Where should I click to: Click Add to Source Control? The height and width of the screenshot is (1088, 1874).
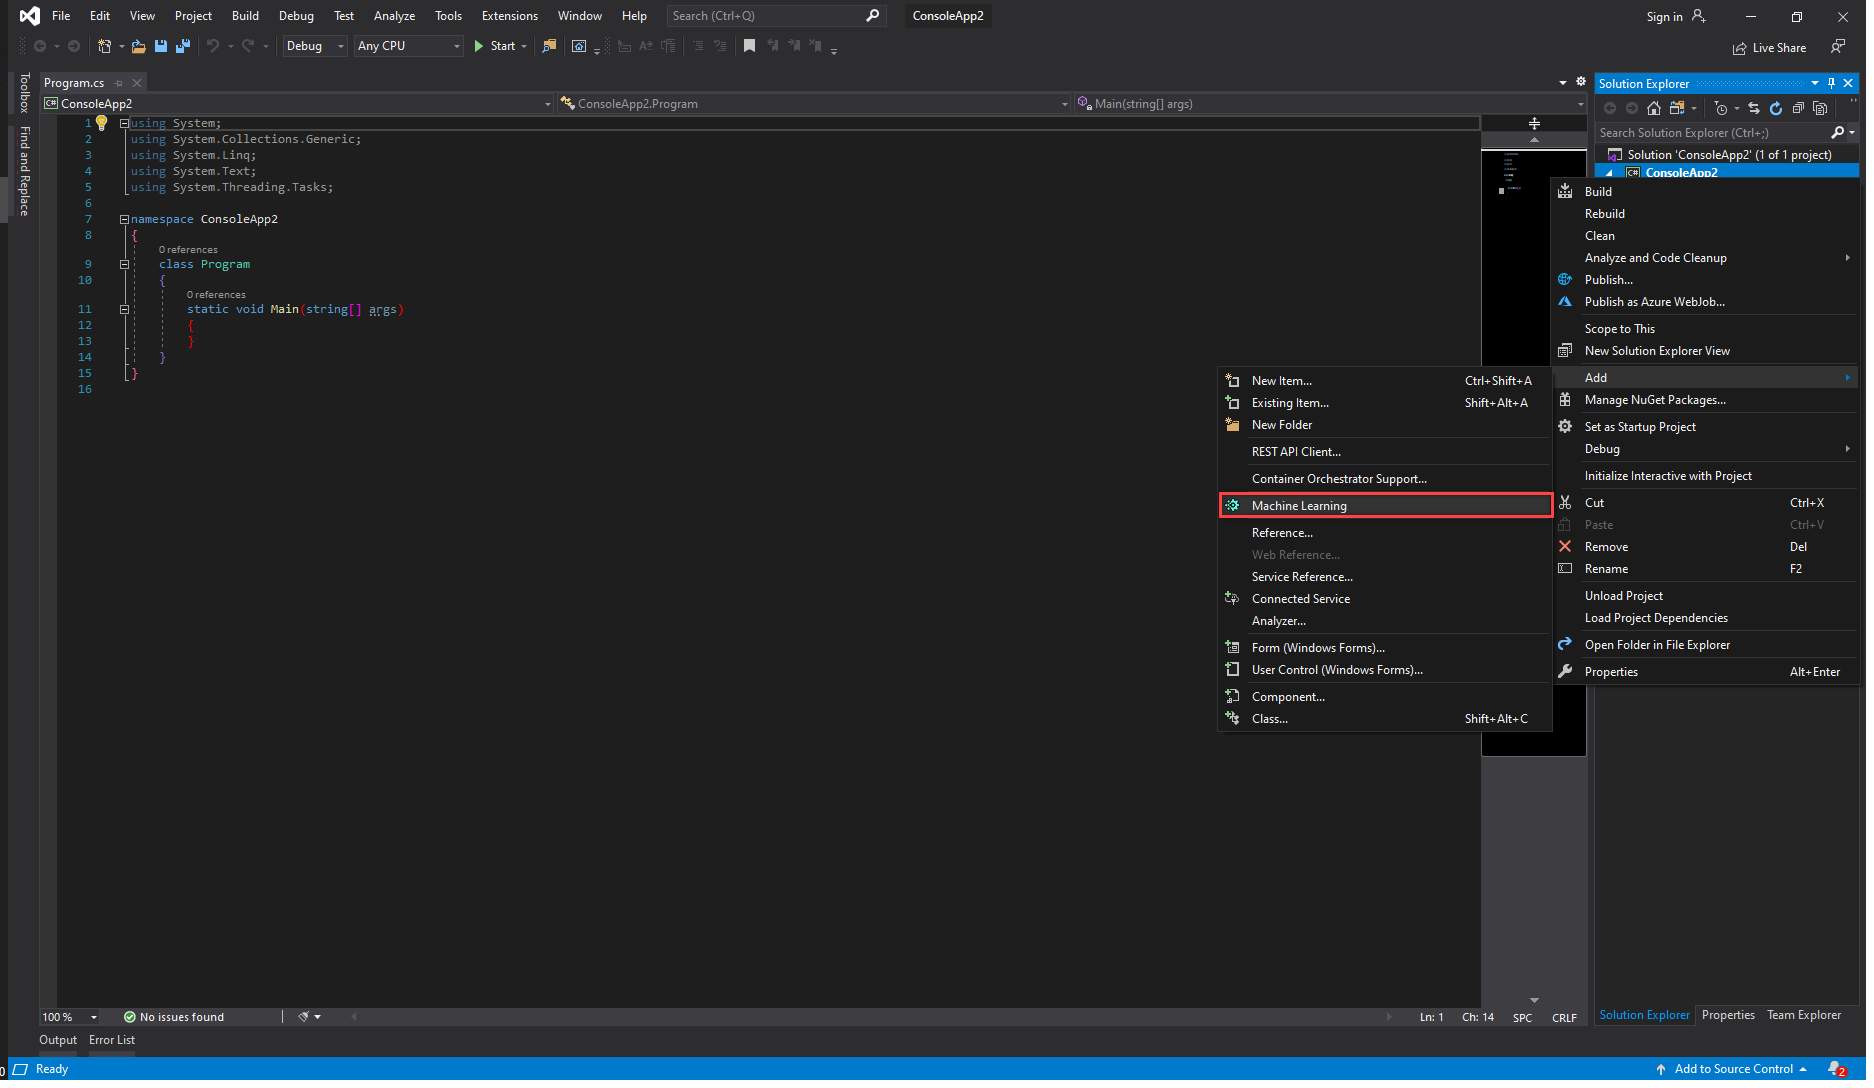click(1733, 1069)
